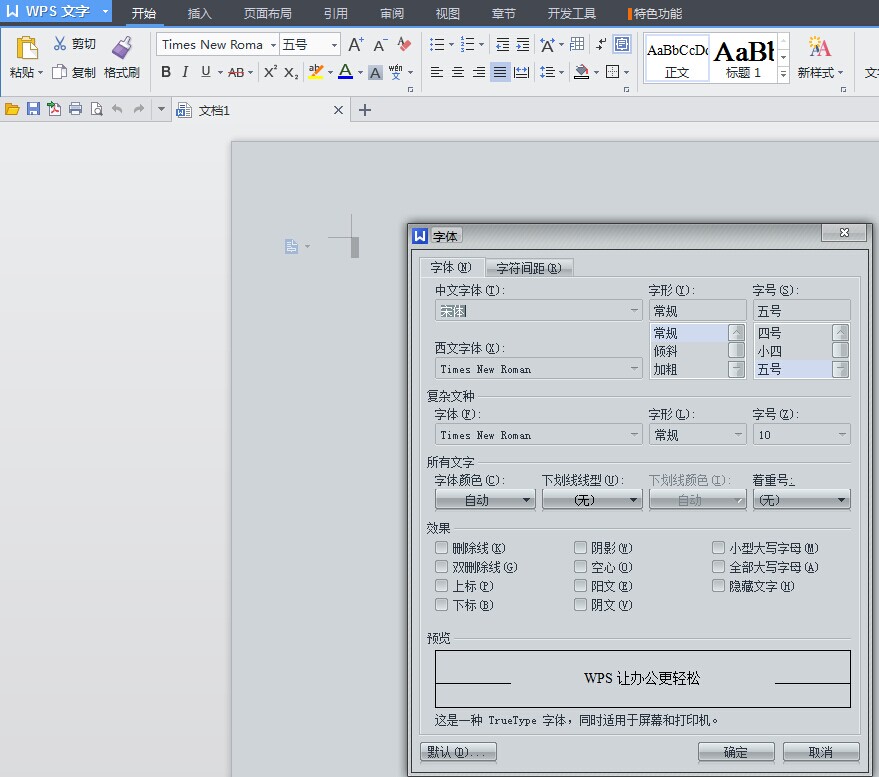Screen dimensions: 879x777
Task: Click the Save disk icon
Action: pos(33,109)
